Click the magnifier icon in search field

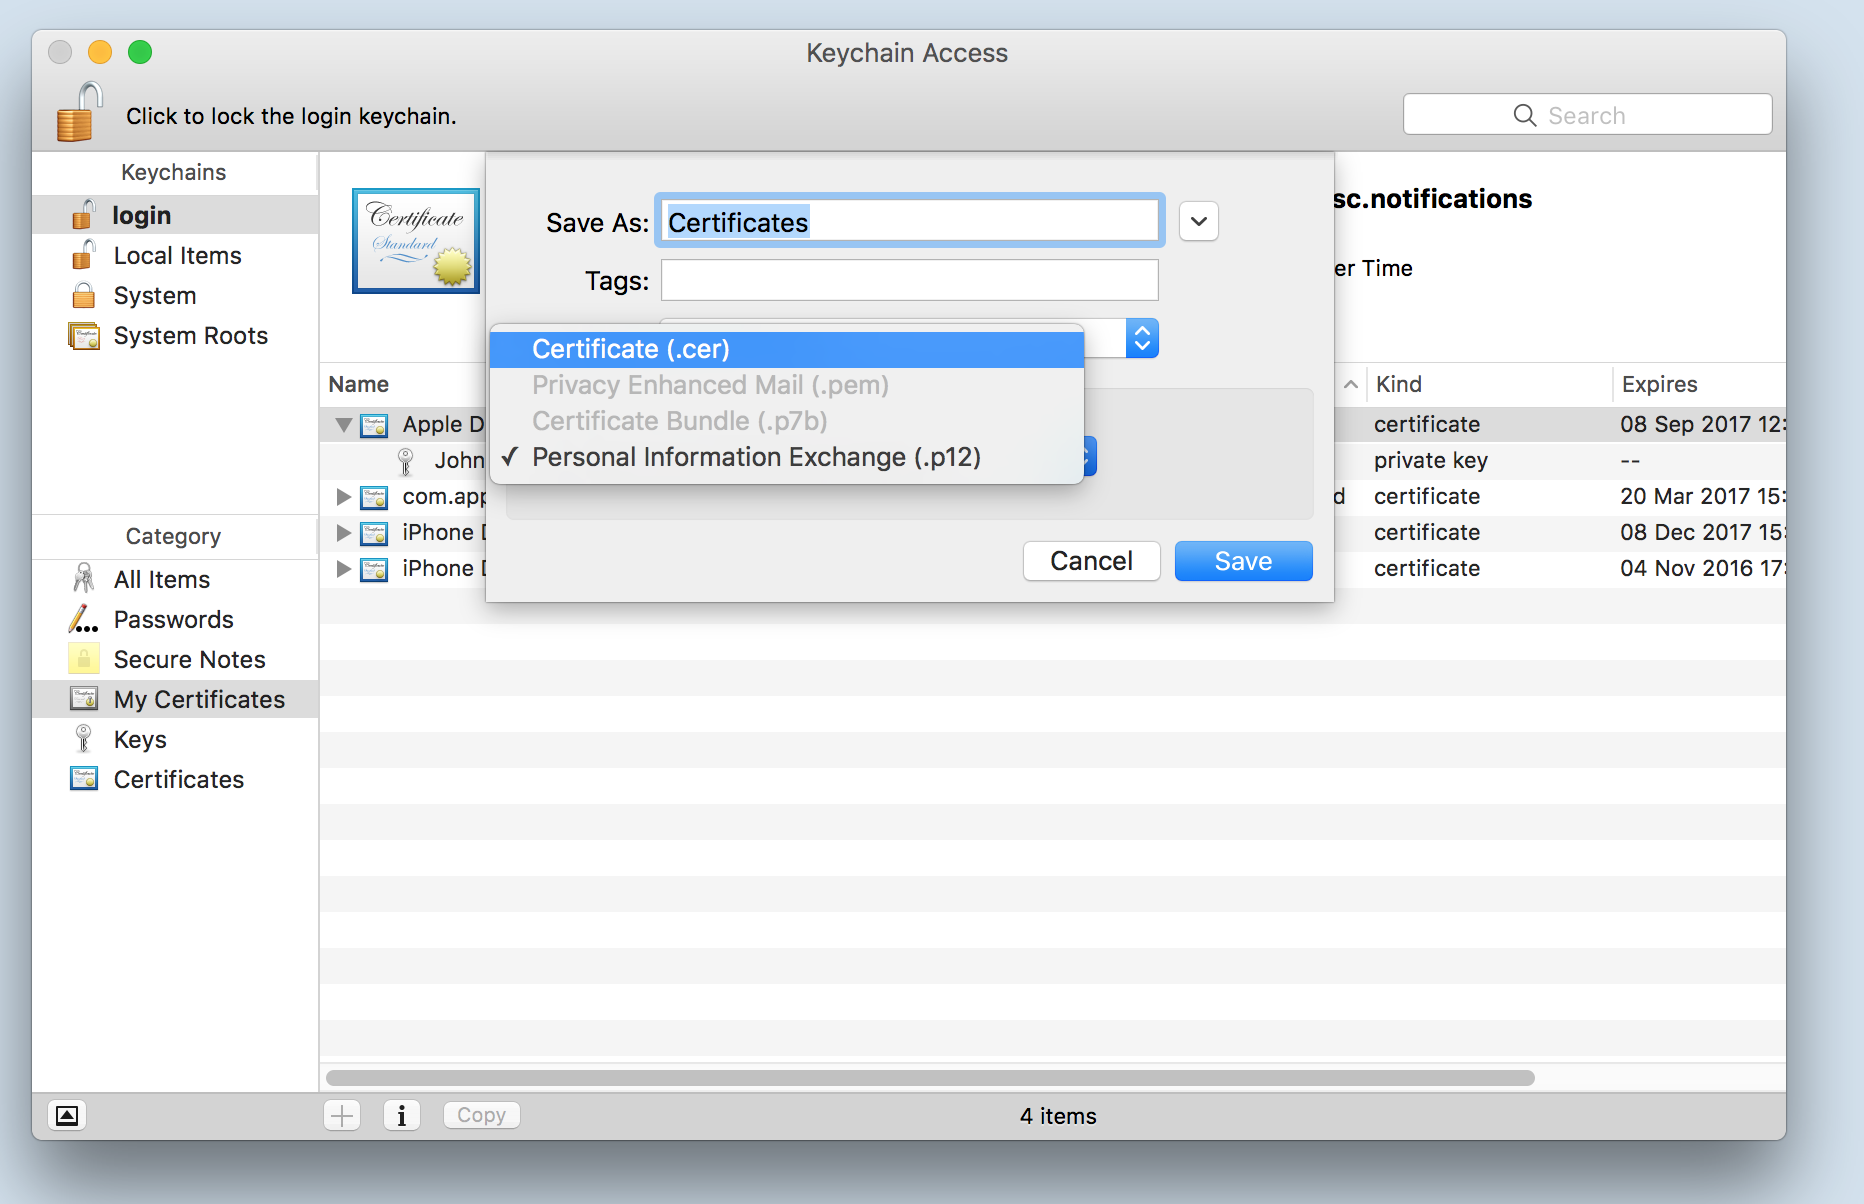pyautogui.click(x=1524, y=115)
